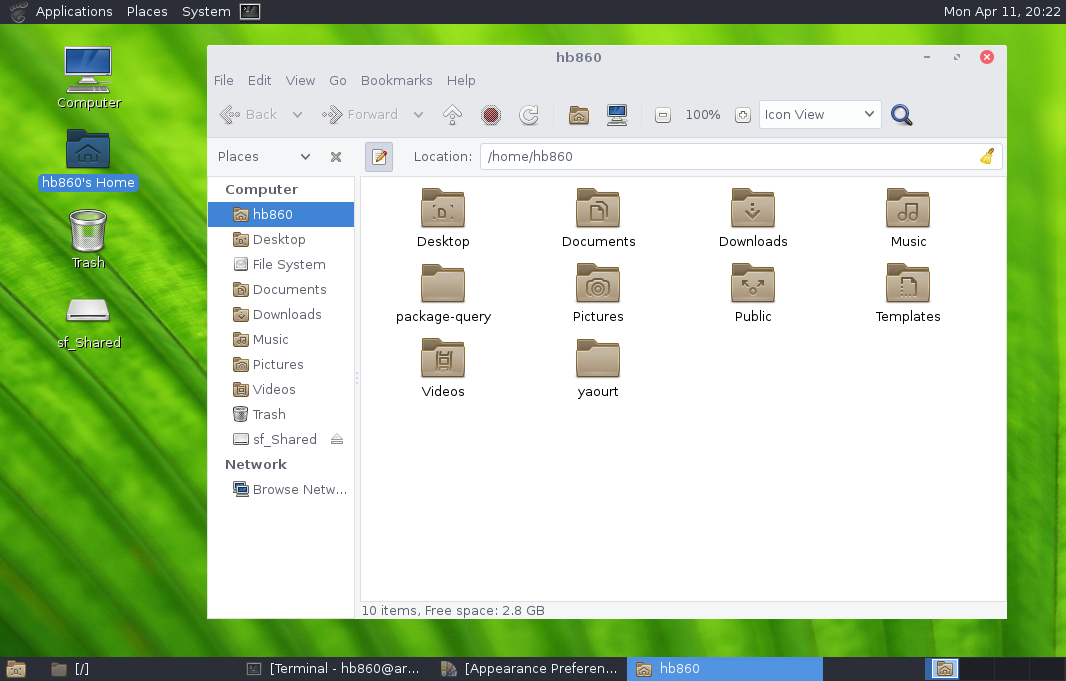The image size is (1066, 681).
Task: Eject the sf_Shared drive
Action: pyautogui.click(x=335, y=439)
